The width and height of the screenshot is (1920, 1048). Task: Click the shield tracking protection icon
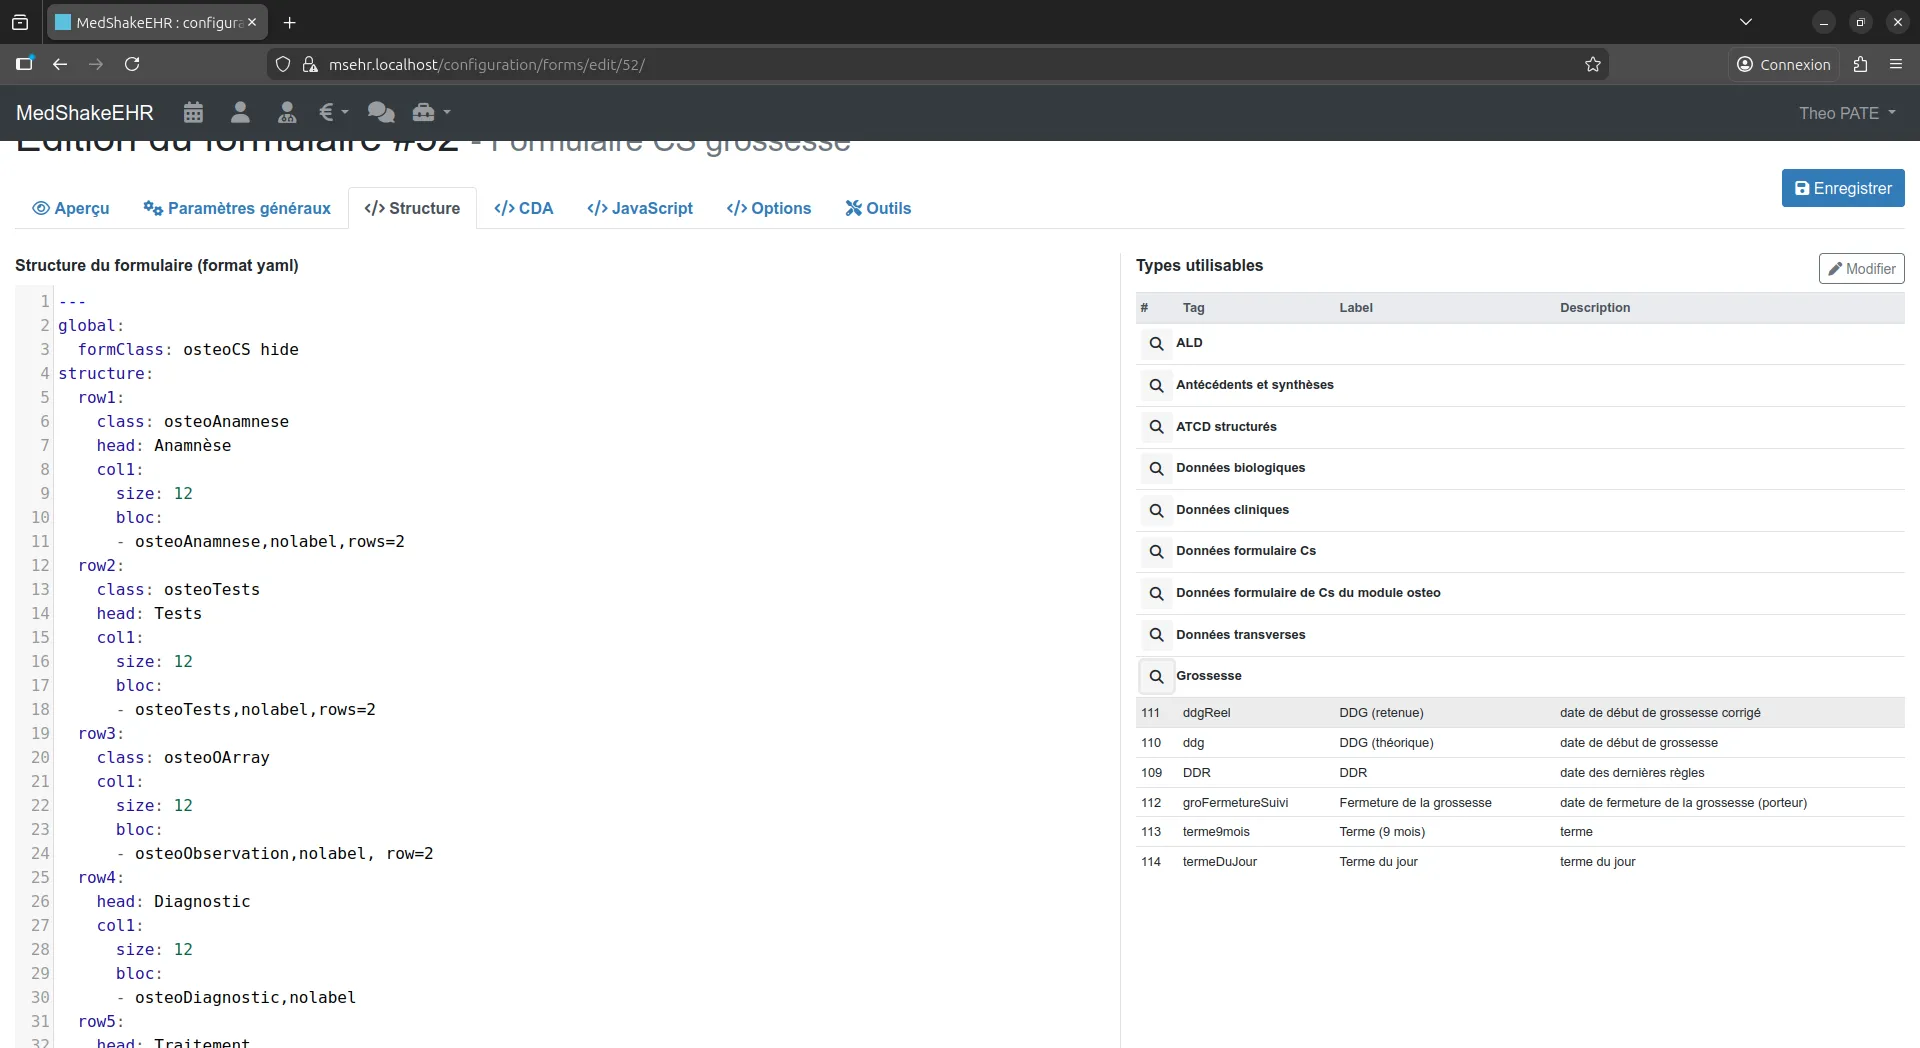(x=283, y=64)
